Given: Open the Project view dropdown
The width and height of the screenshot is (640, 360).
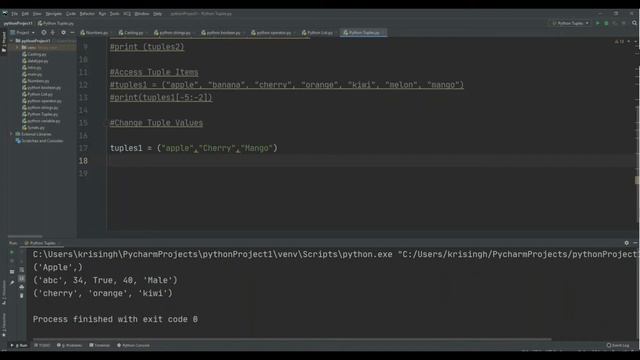Looking at the screenshot, I should click(23, 33).
